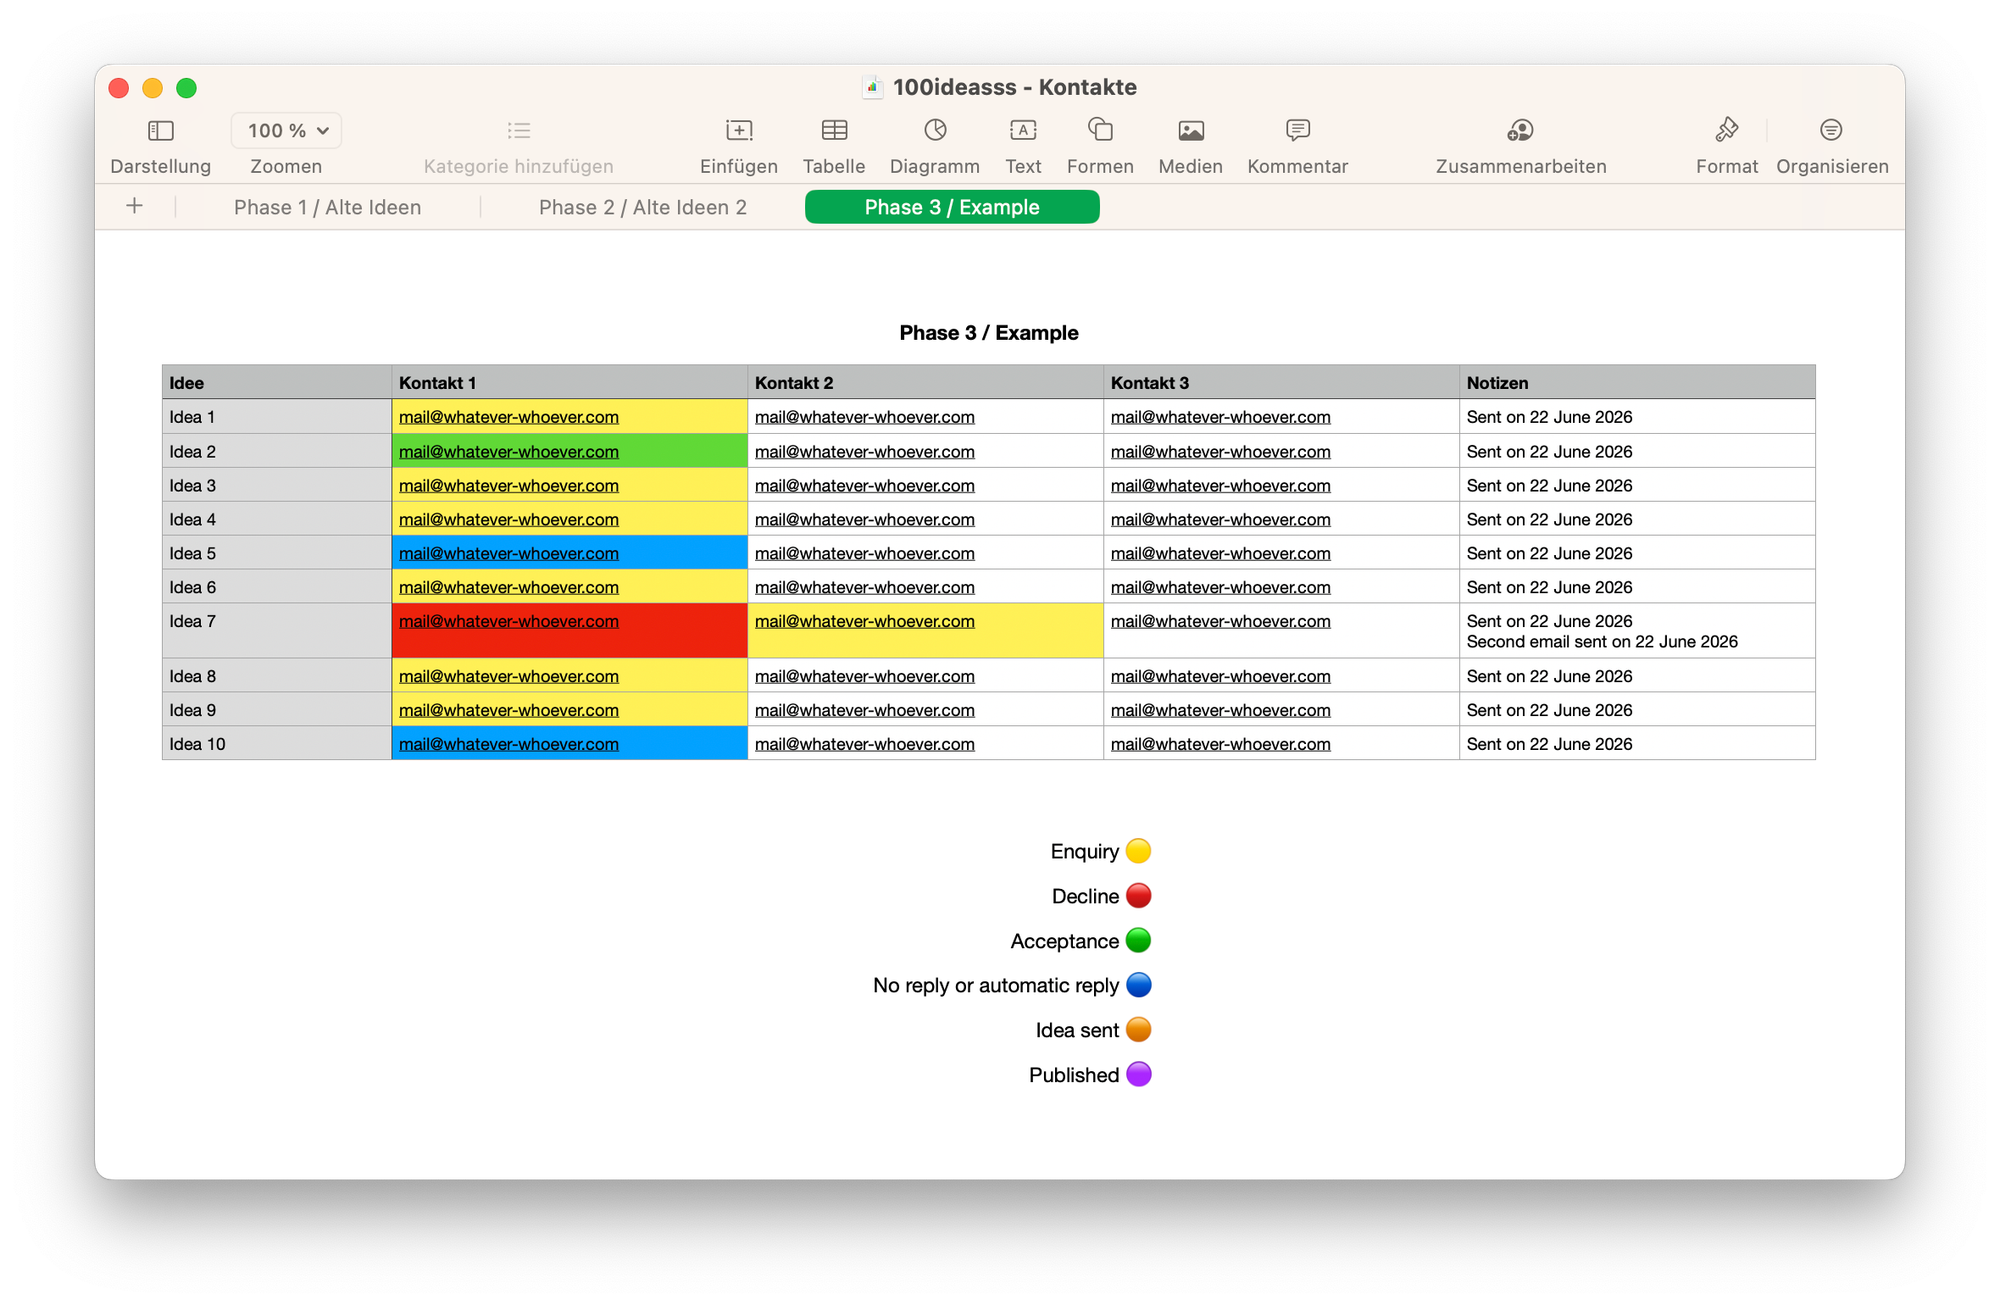Viewport: 2000px width, 1305px height.
Task: Add a new sheet with plus button
Action: coord(135,206)
